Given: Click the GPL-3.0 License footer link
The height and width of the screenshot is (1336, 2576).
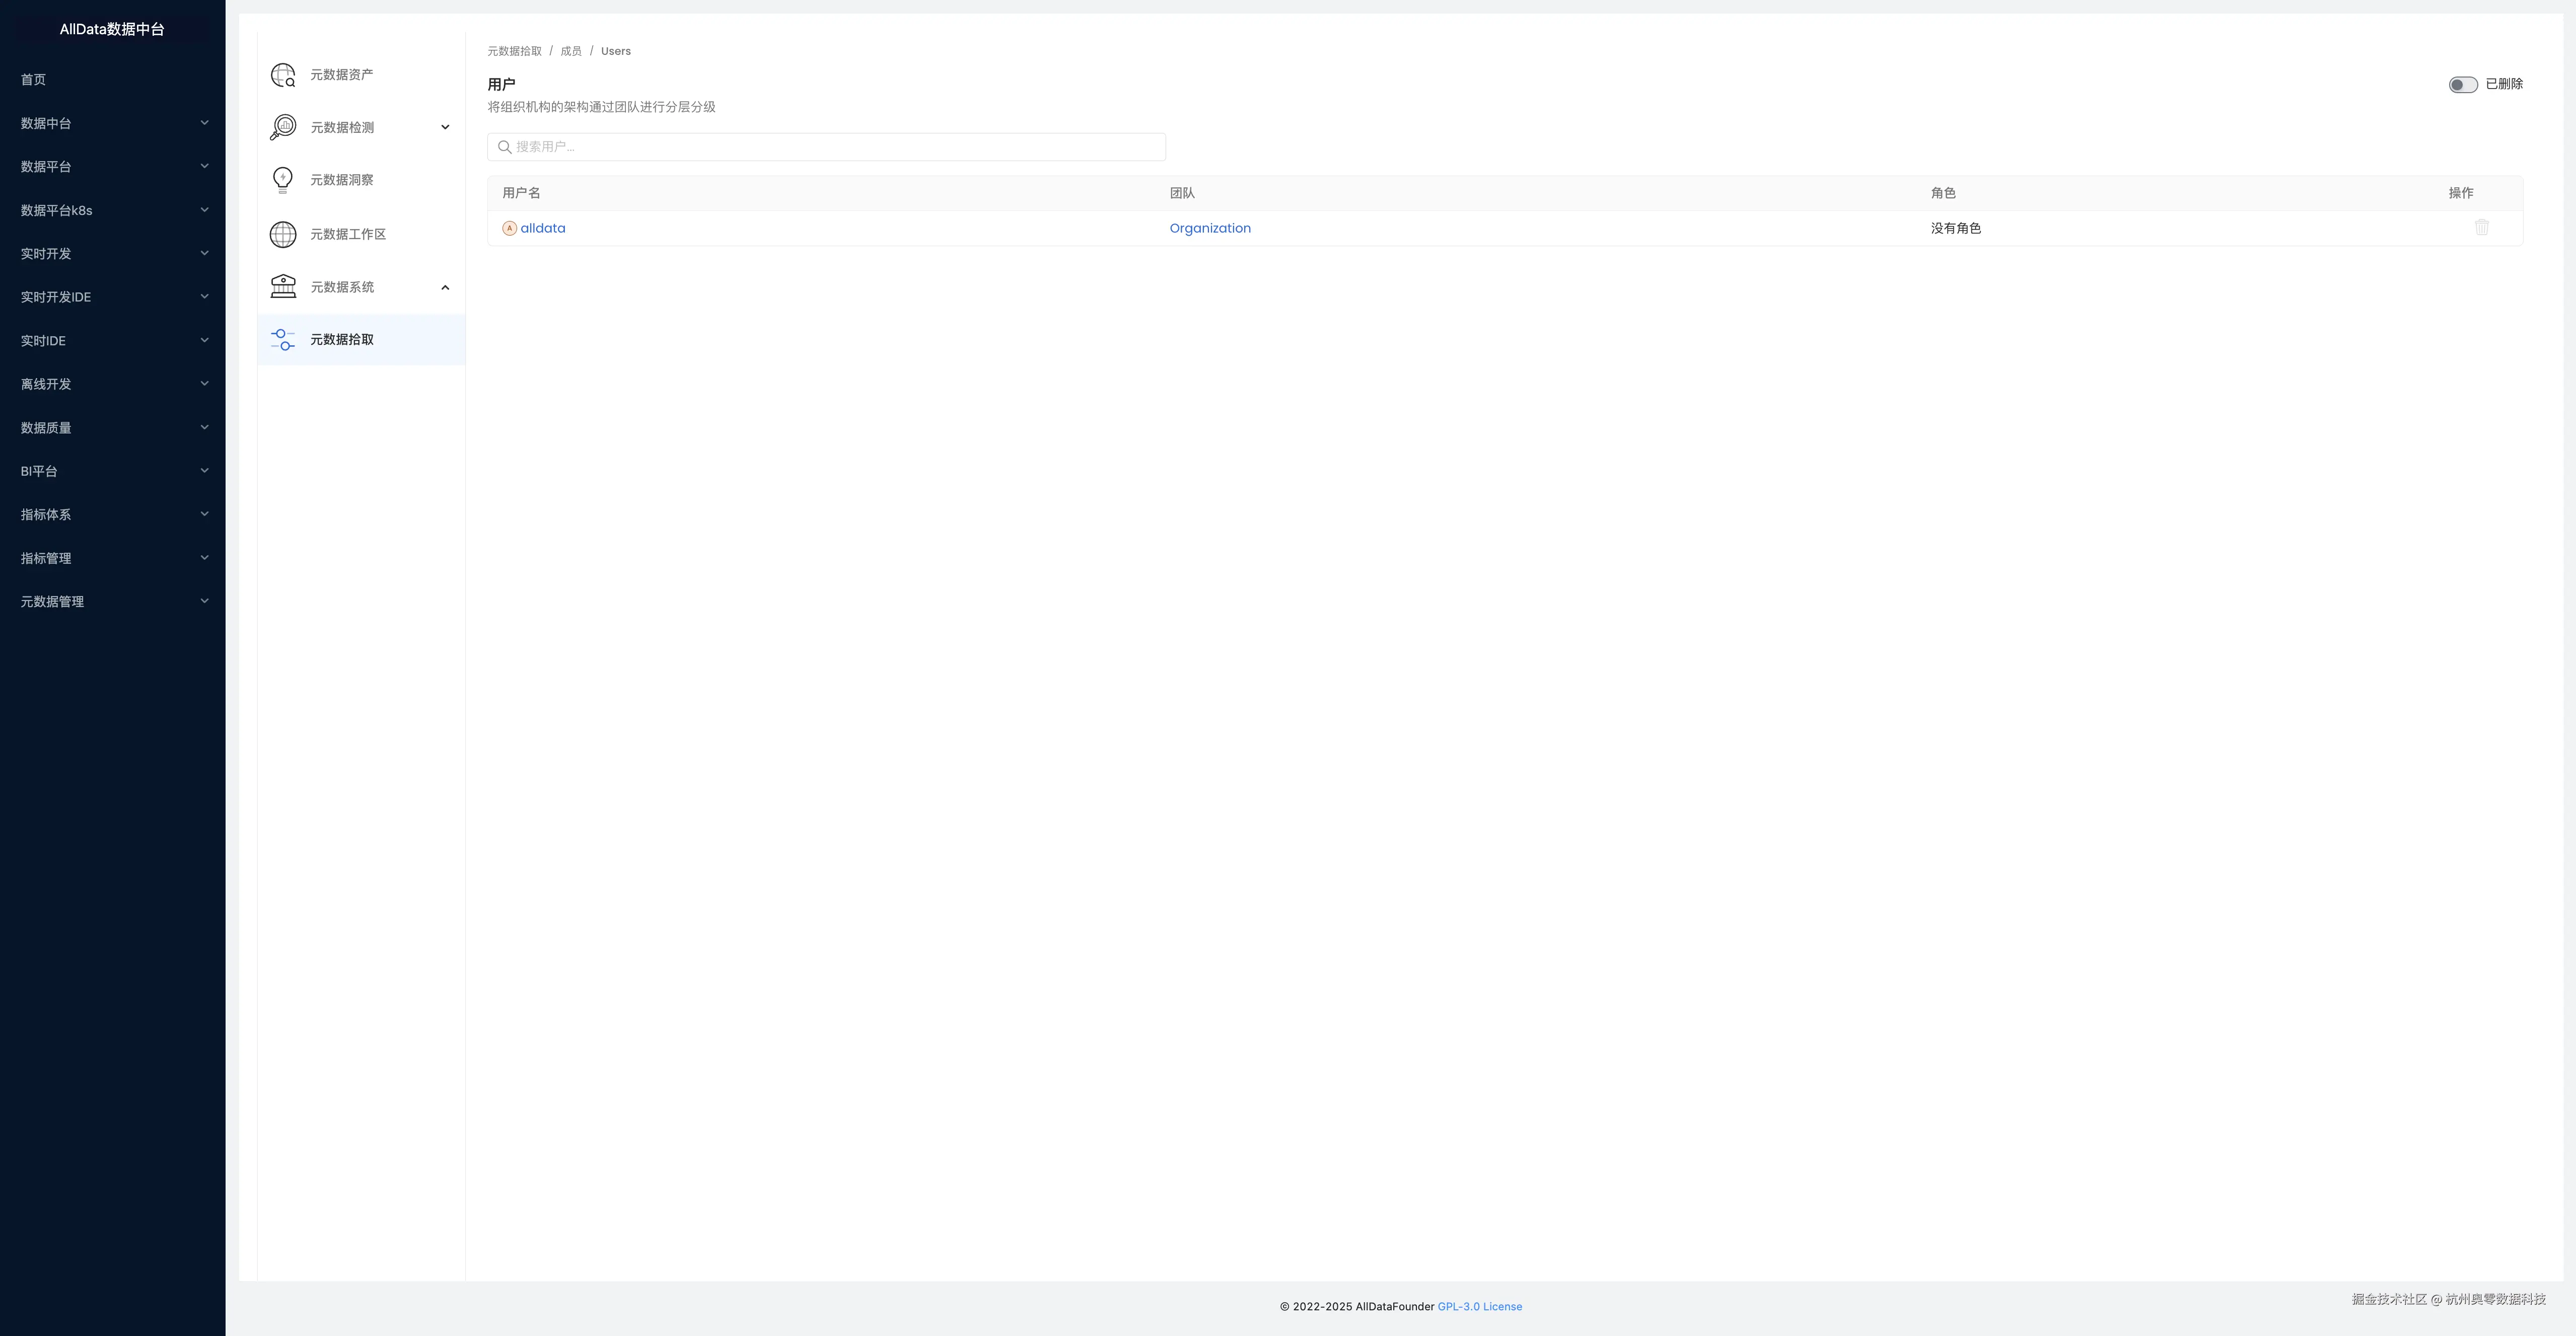Looking at the screenshot, I should click(1479, 1307).
